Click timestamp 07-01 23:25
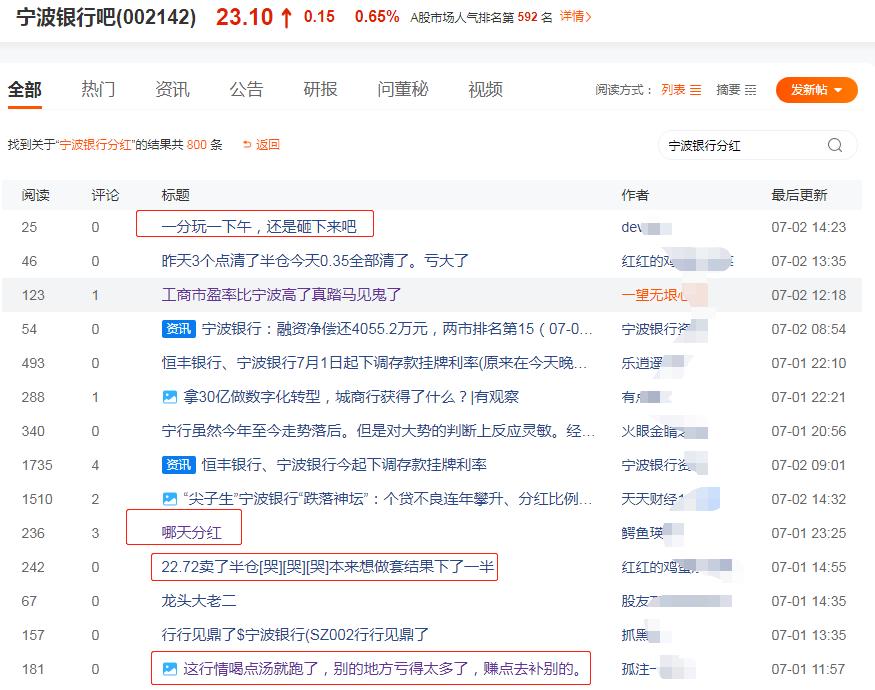This screenshot has height=690, width=875. 809,533
